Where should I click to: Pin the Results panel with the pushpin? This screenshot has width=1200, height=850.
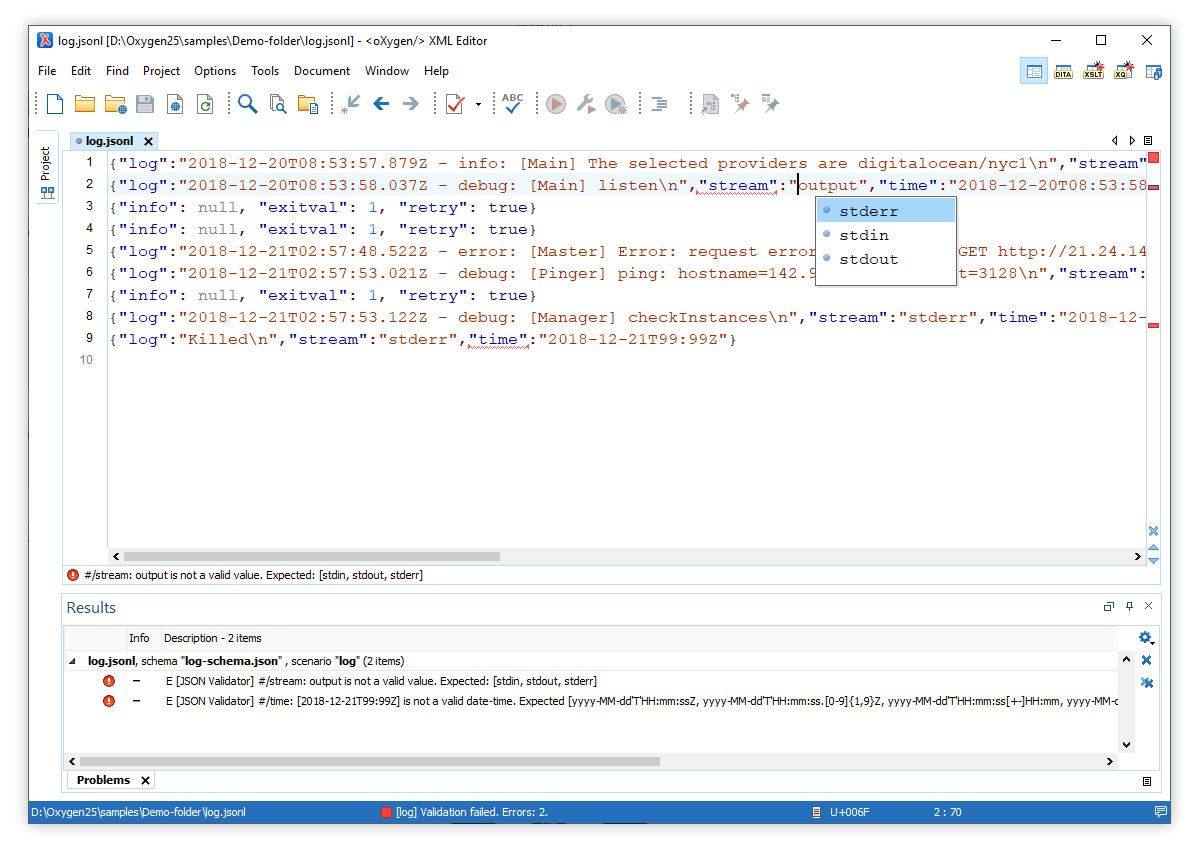pyautogui.click(x=1129, y=606)
